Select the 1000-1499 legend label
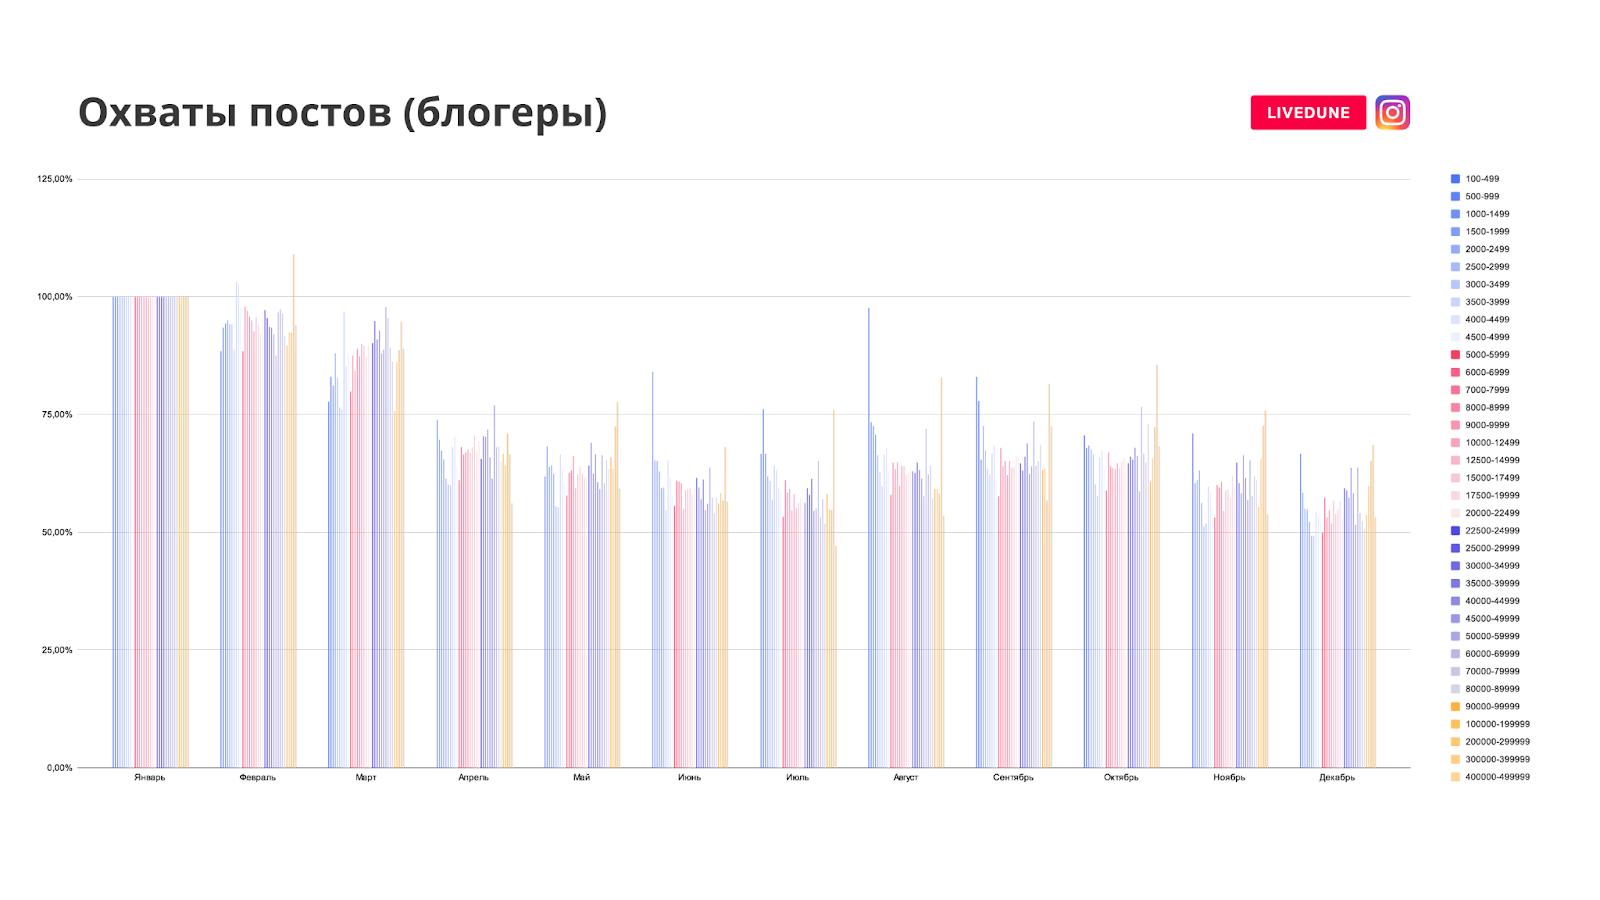The image size is (1600, 900). [1487, 214]
